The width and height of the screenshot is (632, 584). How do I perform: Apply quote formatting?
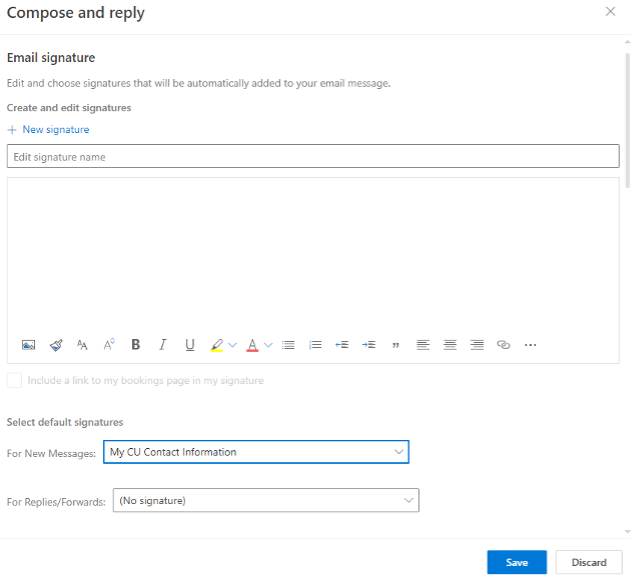pos(396,345)
